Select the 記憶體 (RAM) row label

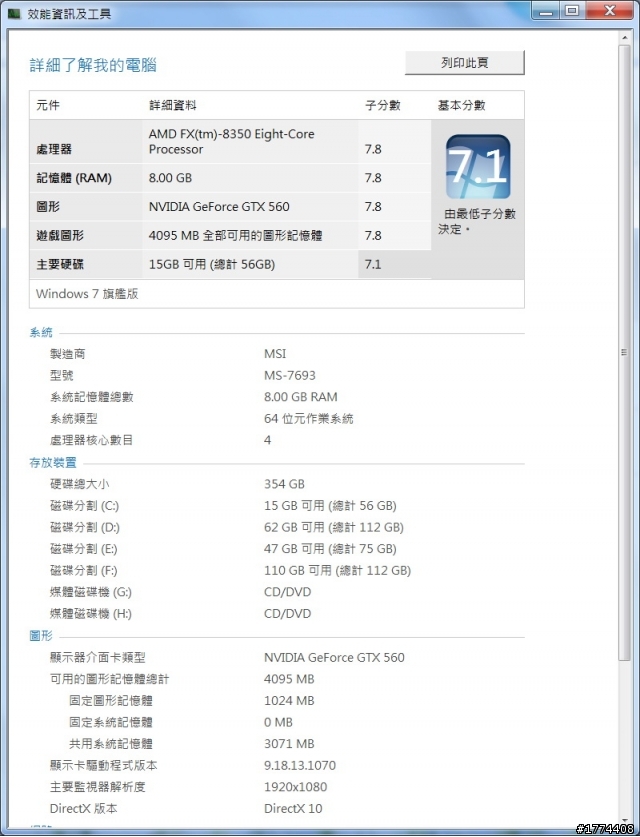[74, 178]
